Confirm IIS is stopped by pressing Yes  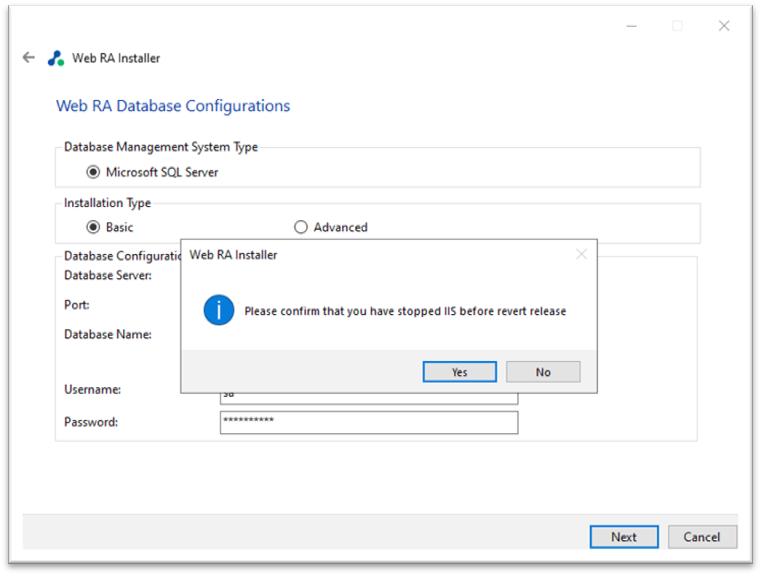coord(459,372)
